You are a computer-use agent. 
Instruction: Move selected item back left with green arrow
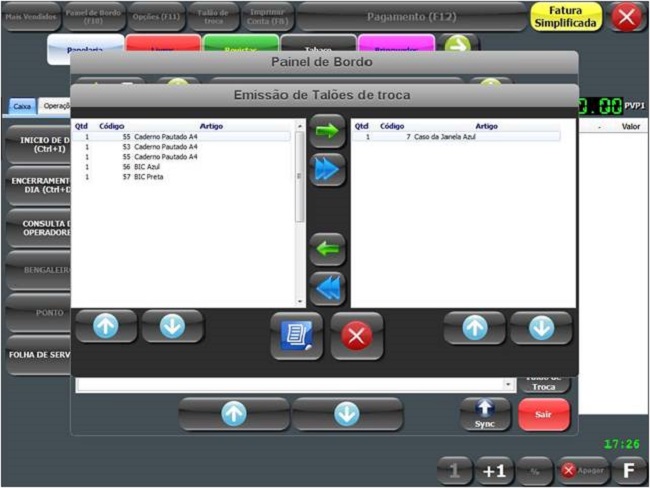(x=328, y=248)
